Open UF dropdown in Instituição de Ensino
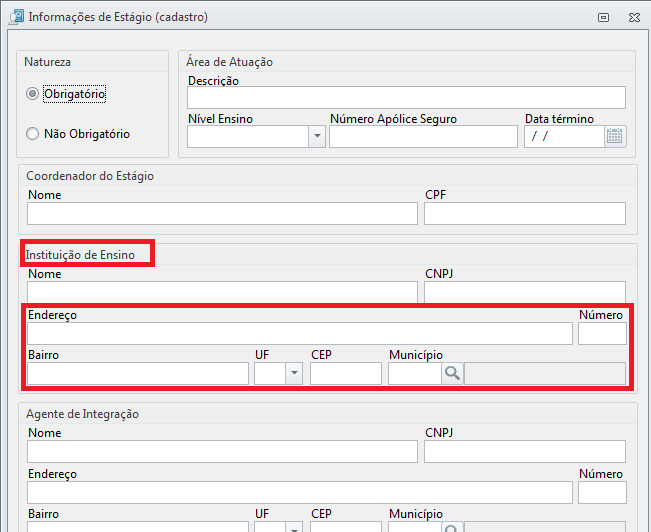This screenshot has height=532, width=651. tap(294, 373)
